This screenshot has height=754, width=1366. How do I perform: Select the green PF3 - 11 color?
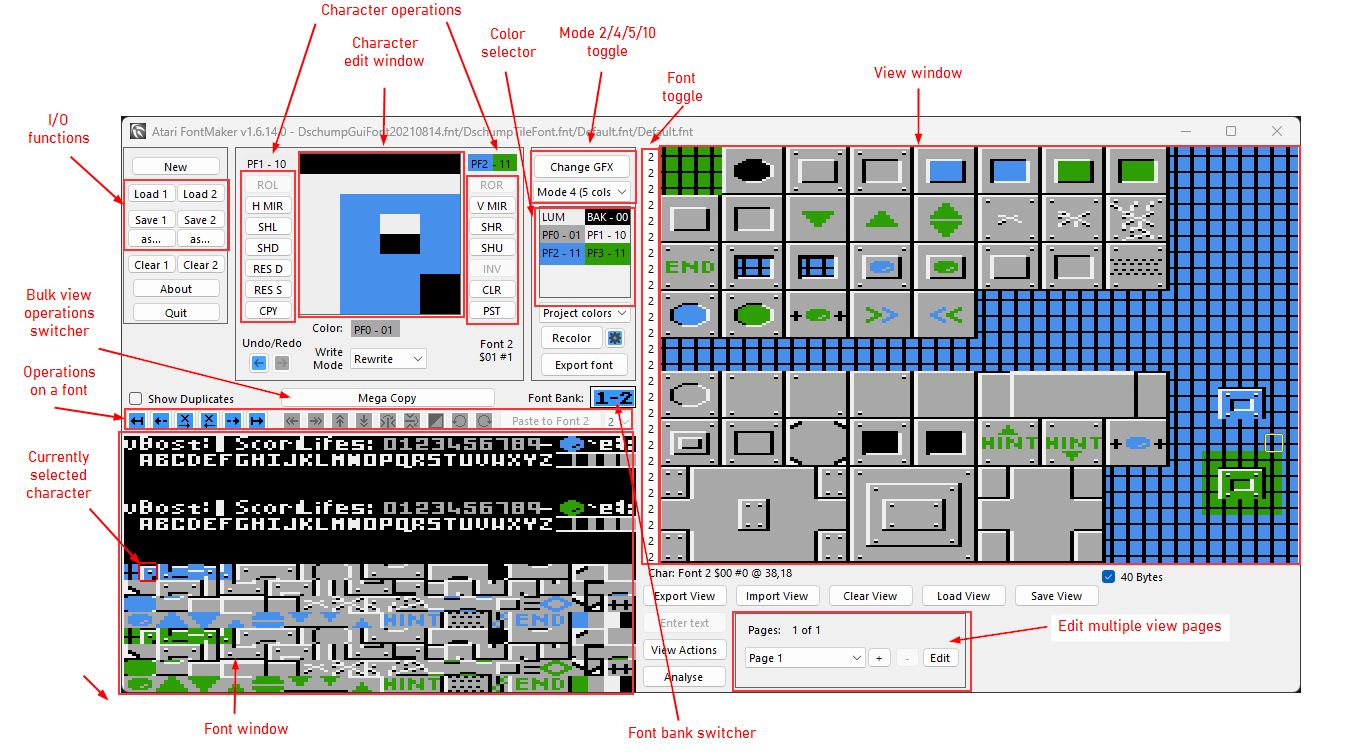608,254
